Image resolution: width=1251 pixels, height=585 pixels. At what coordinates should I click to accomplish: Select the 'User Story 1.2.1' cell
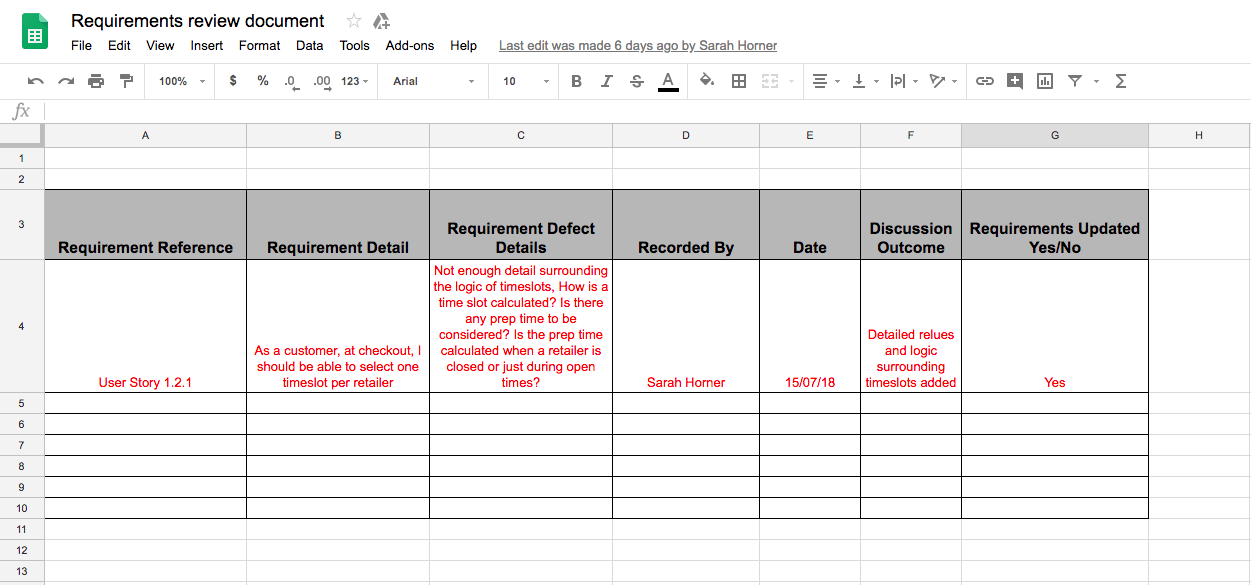coord(146,326)
